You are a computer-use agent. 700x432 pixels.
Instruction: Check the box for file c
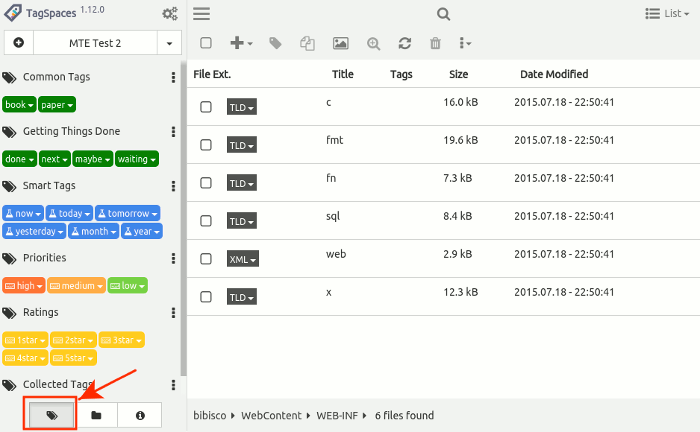tap(206, 107)
